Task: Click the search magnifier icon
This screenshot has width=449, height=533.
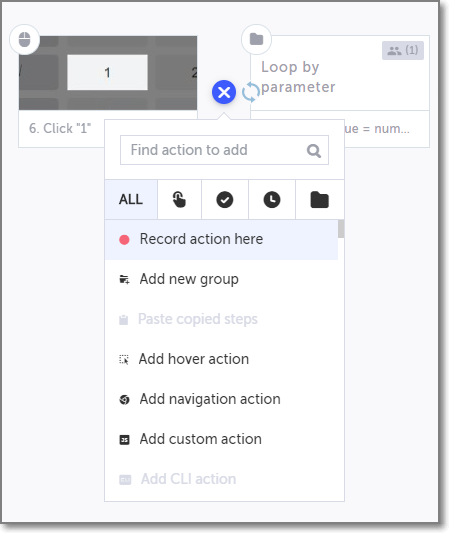Action: click(x=314, y=151)
